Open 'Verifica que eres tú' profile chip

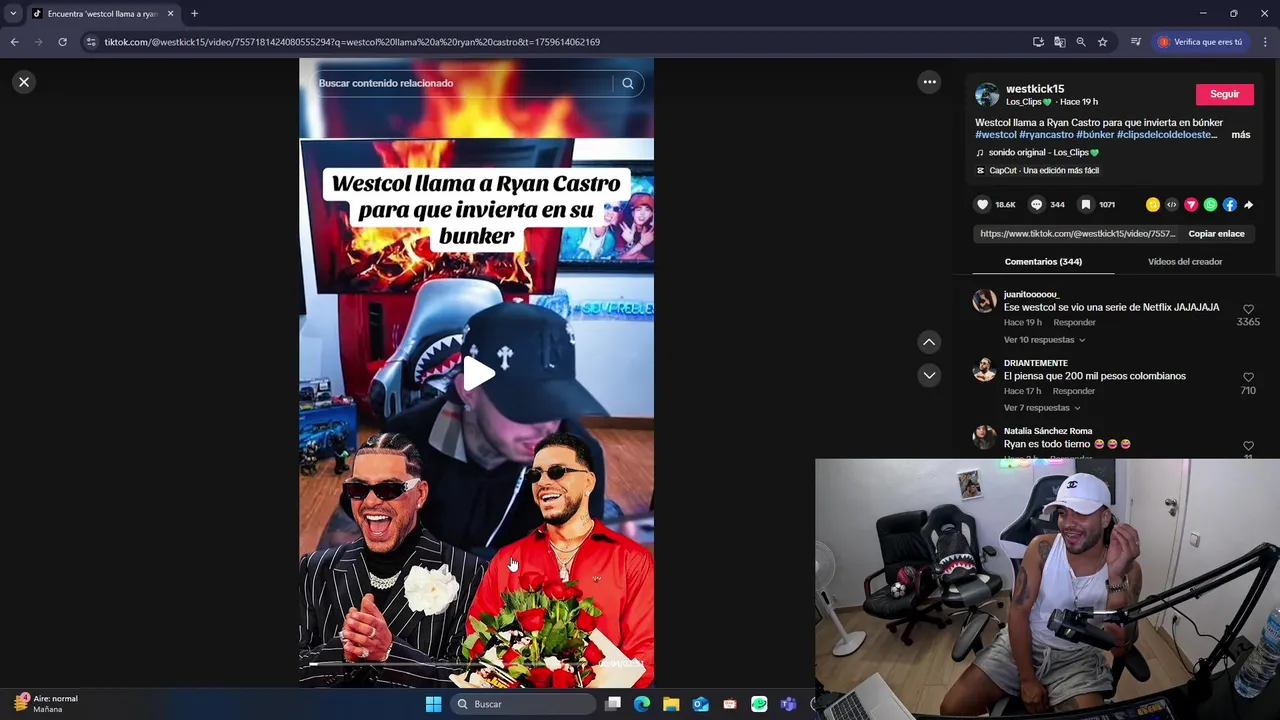click(1200, 42)
